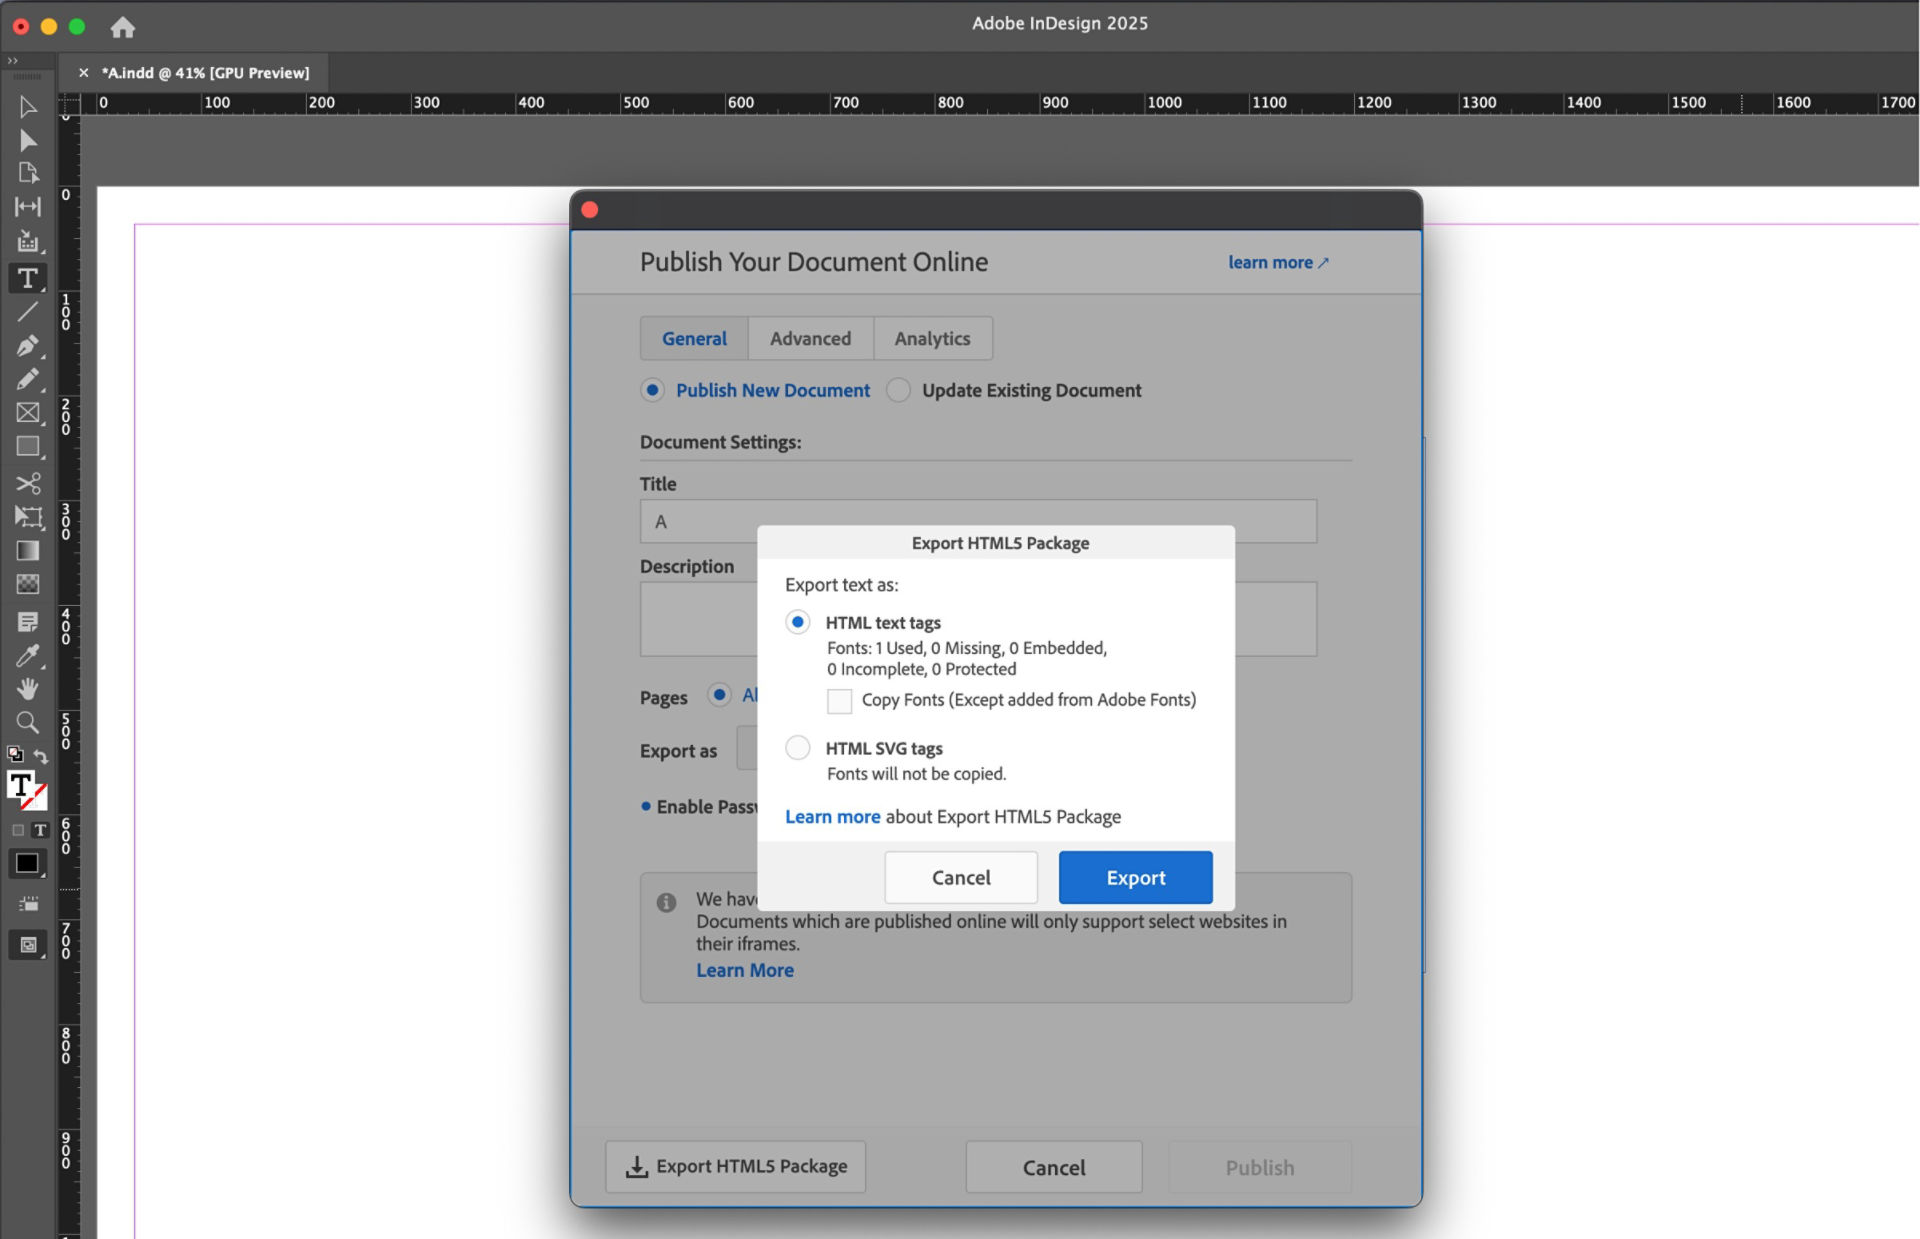Activate the Pen tool
Image resolution: width=1920 pixels, height=1239 pixels.
point(27,345)
